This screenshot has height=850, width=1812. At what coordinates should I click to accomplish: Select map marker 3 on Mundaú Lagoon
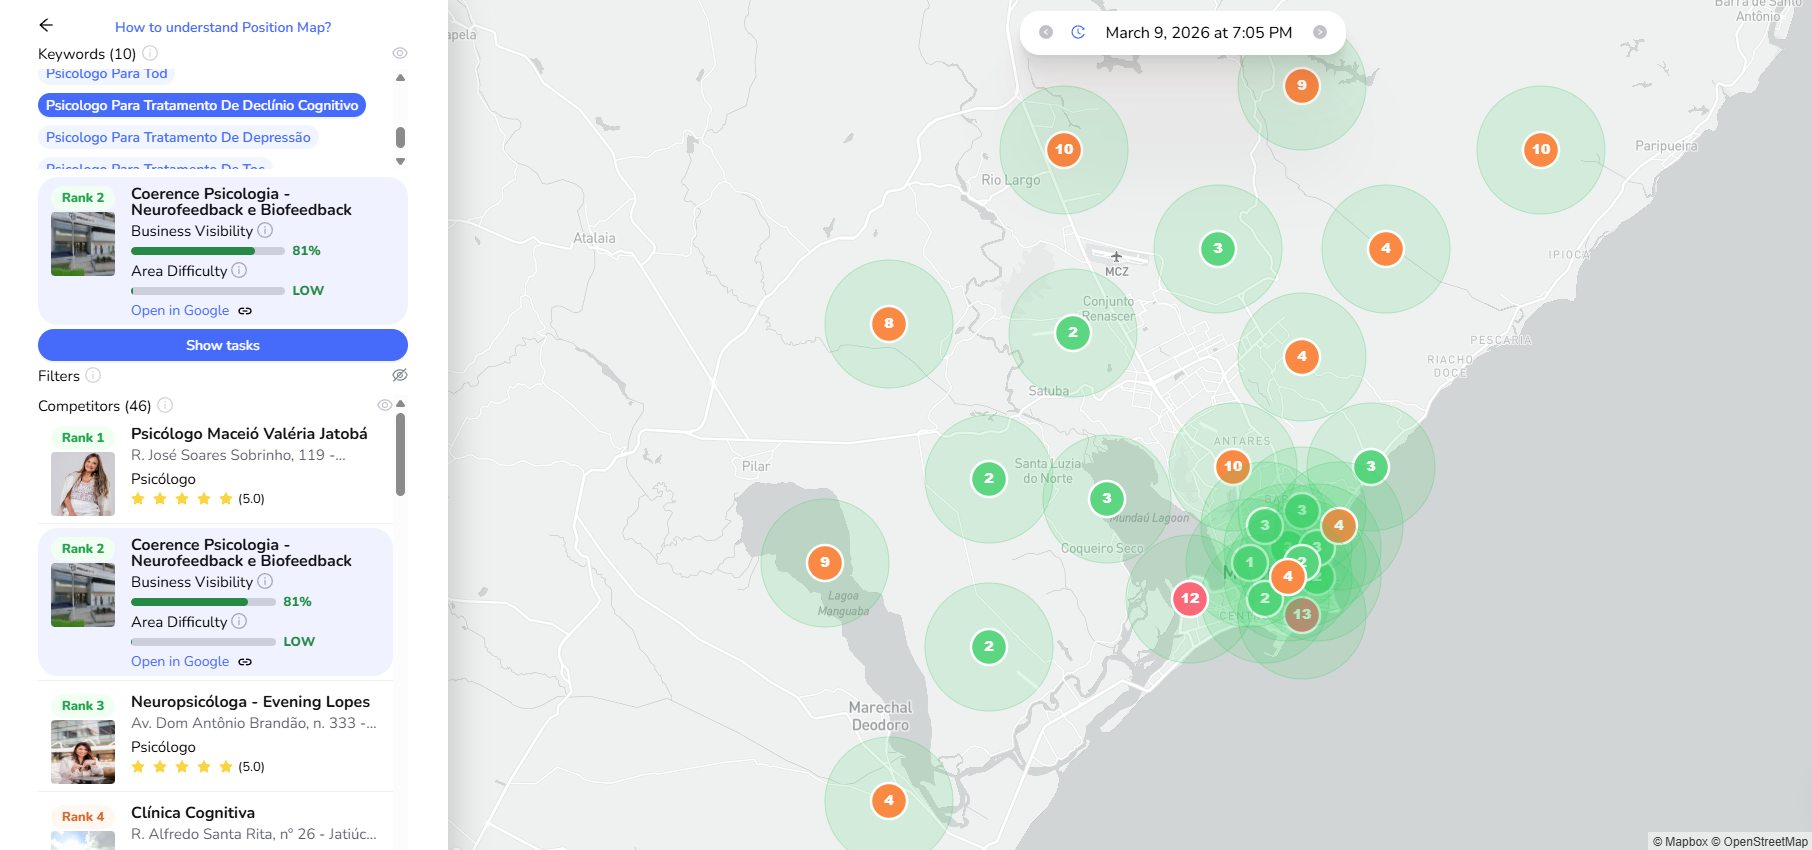point(1106,498)
